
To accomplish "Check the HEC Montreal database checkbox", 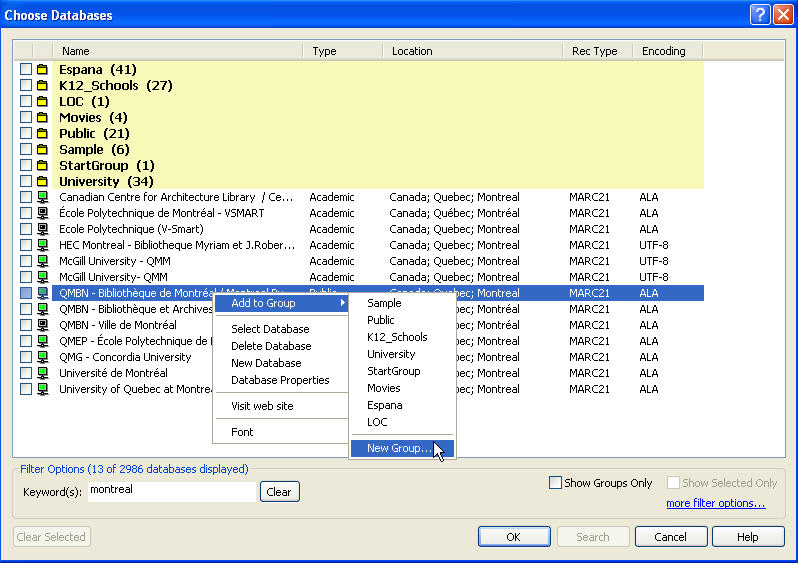I will (25, 245).
